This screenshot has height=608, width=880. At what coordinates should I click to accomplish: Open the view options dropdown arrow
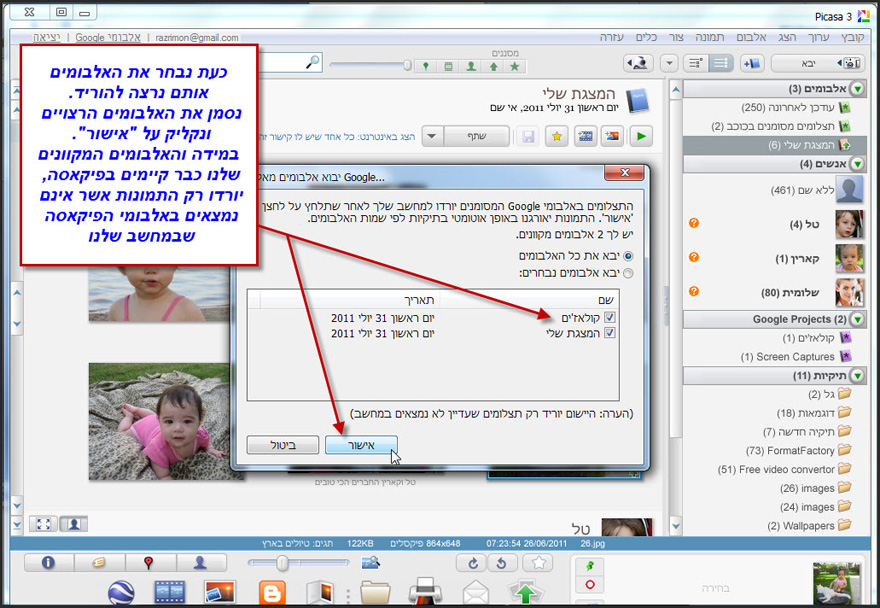click(669, 63)
